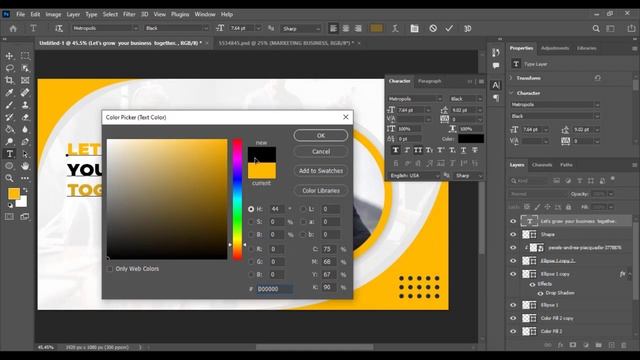Open the search icon top right
640x360 pixels.
click(596, 28)
